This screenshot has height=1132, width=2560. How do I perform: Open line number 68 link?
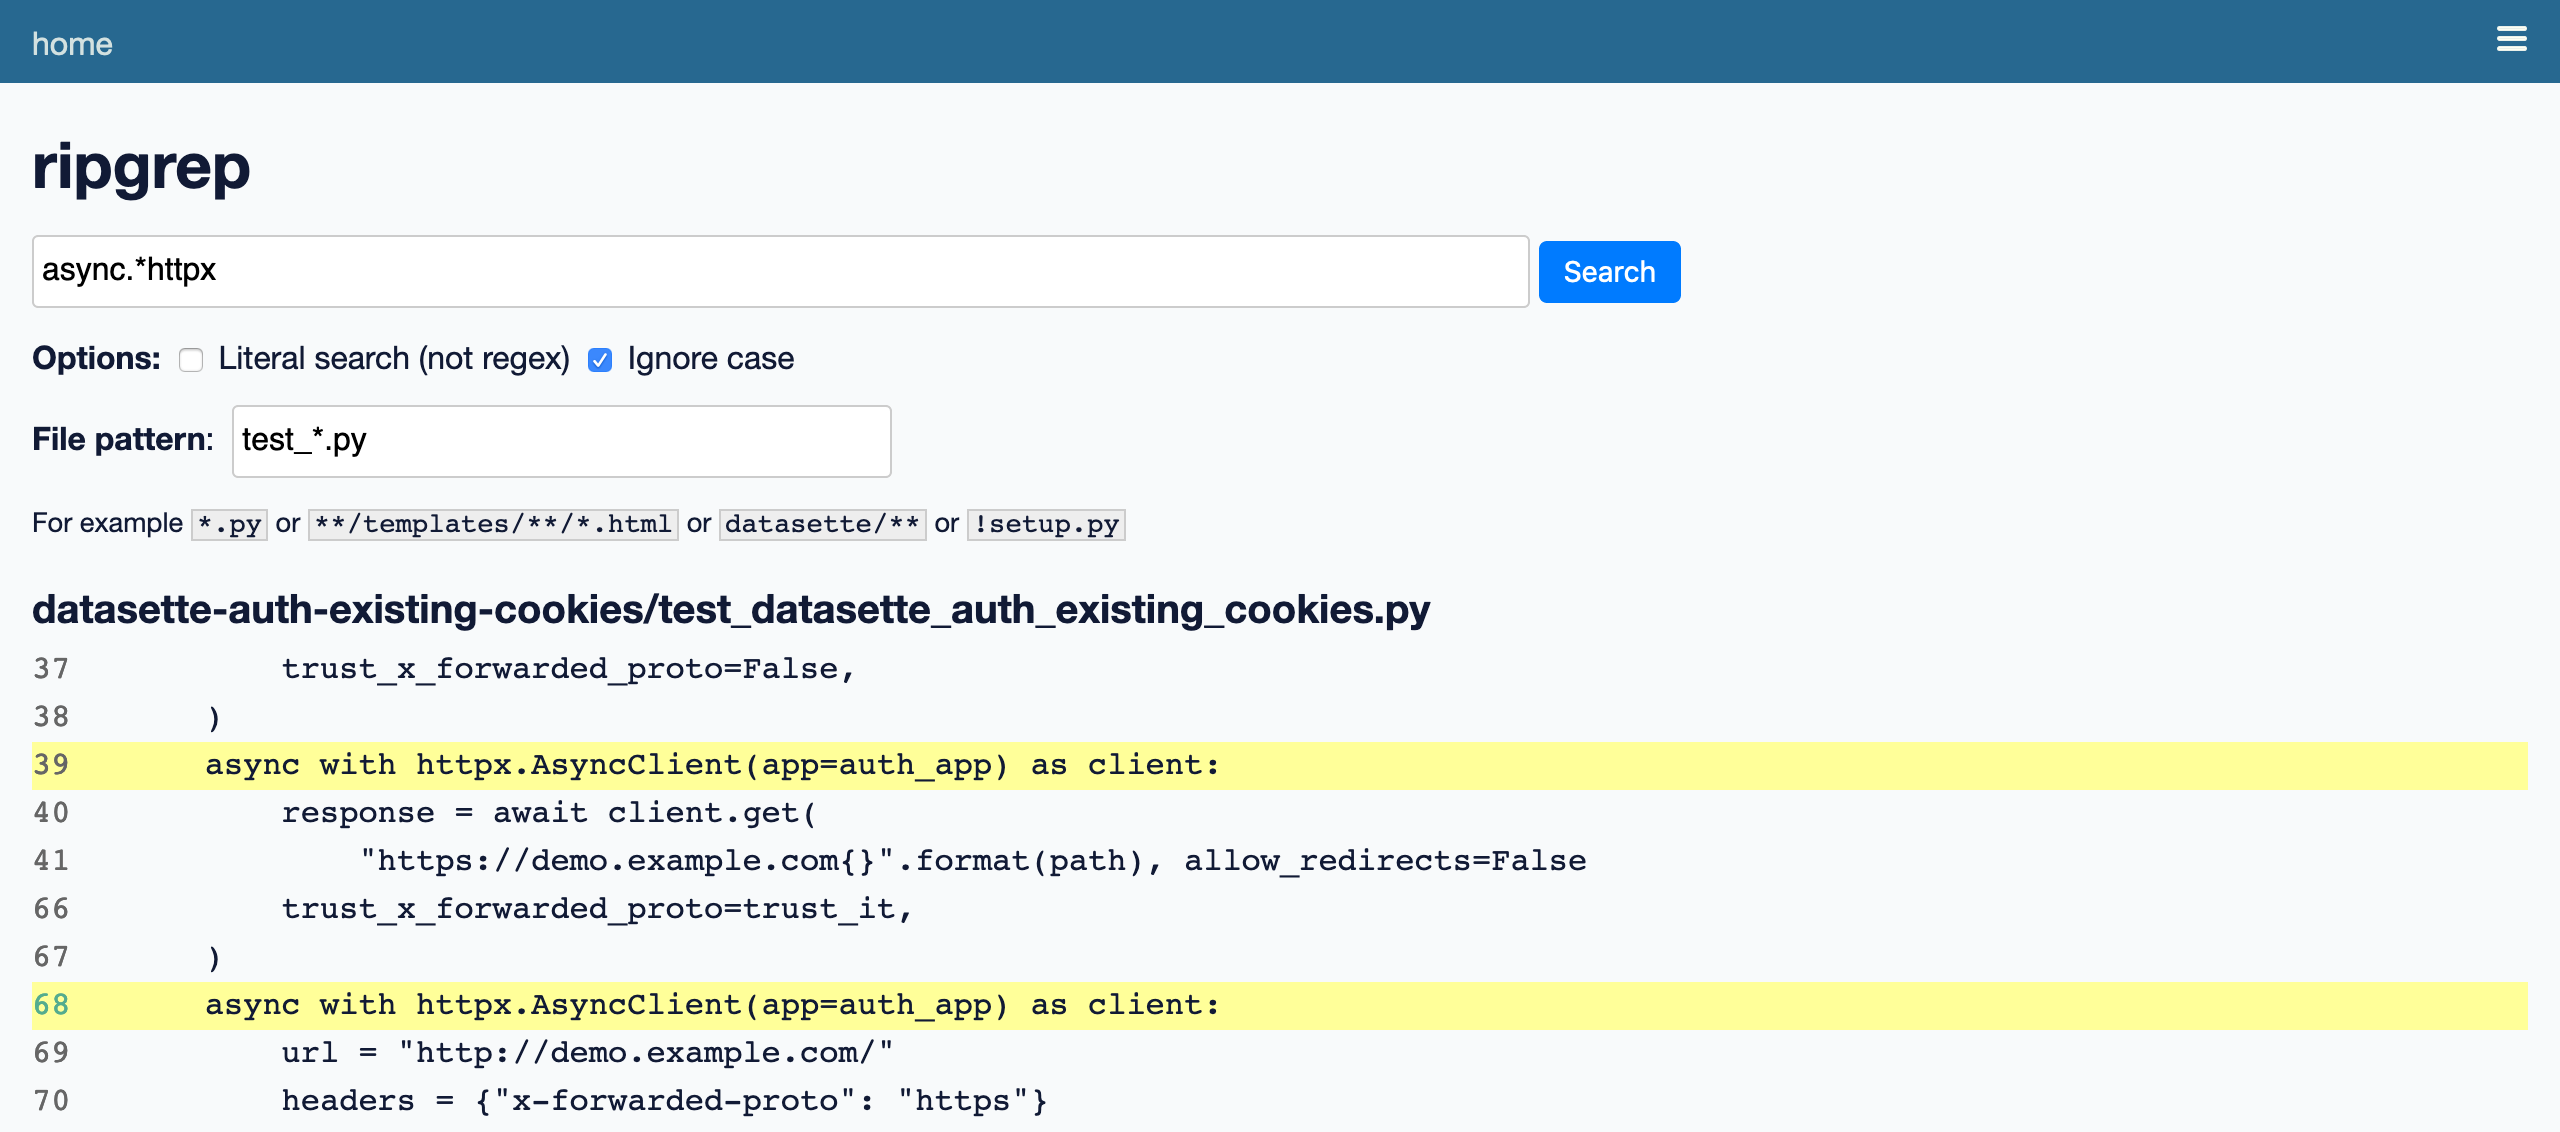click(x=51, y=1005)
